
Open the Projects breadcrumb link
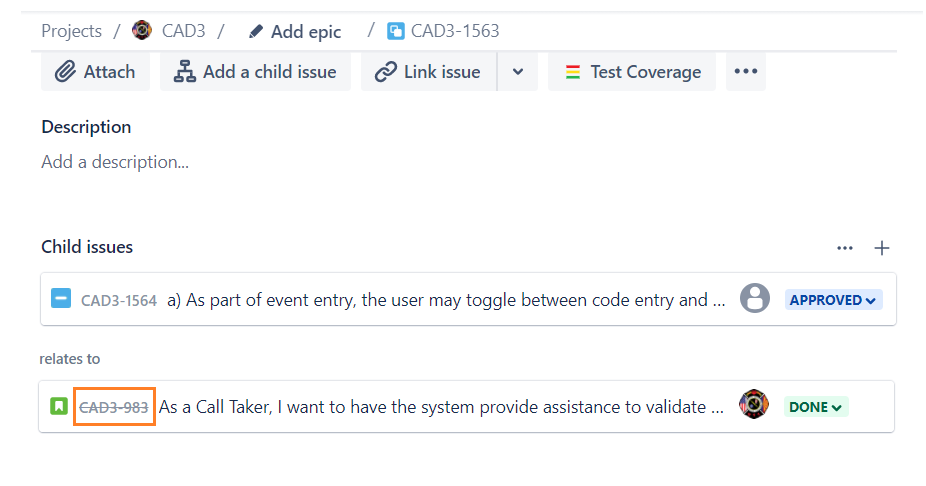[x=71, y=31]
